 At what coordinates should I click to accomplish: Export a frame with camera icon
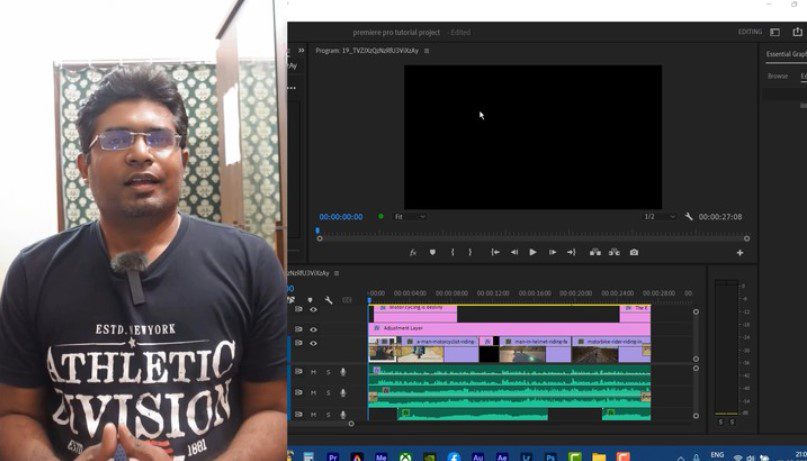(x=634, y=252)
